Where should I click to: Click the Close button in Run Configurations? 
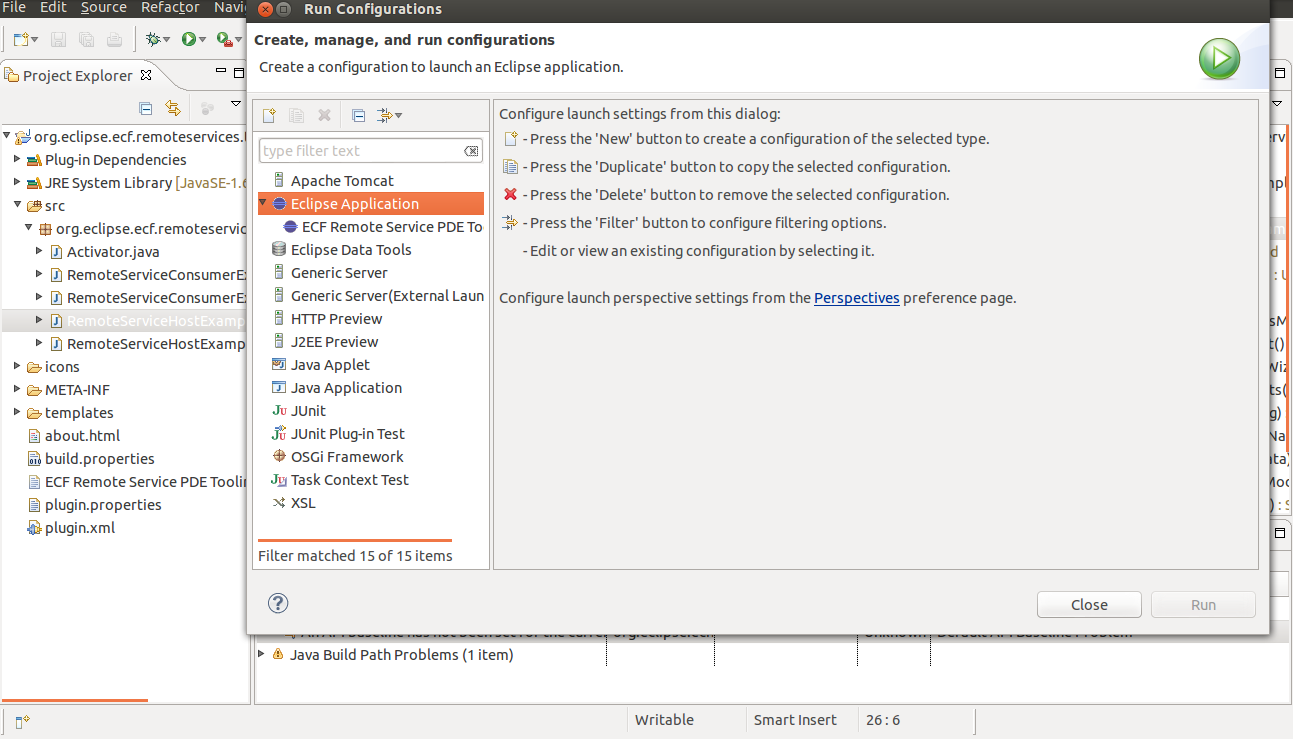point(1089,604)
